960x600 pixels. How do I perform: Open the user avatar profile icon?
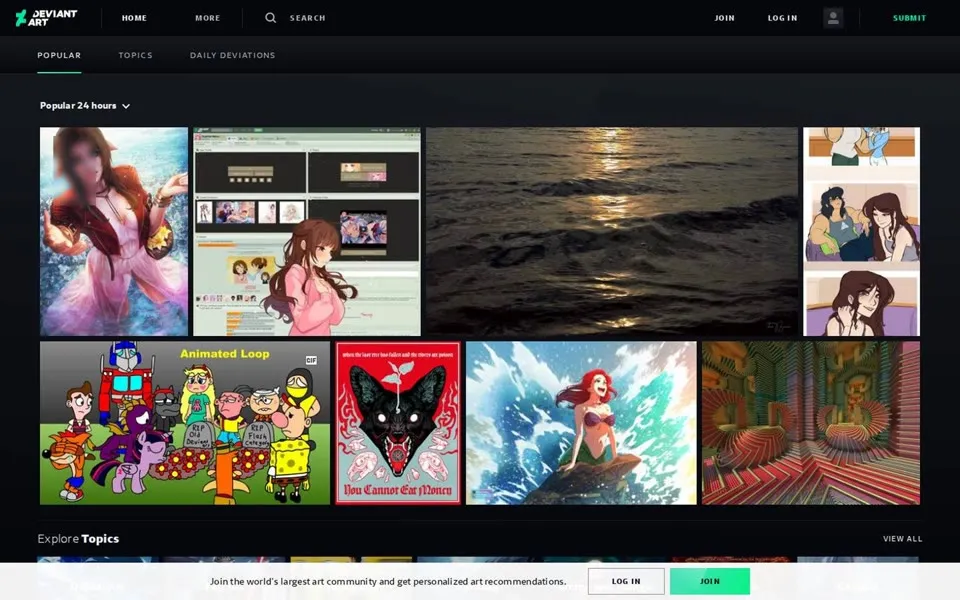coord(833,18)
